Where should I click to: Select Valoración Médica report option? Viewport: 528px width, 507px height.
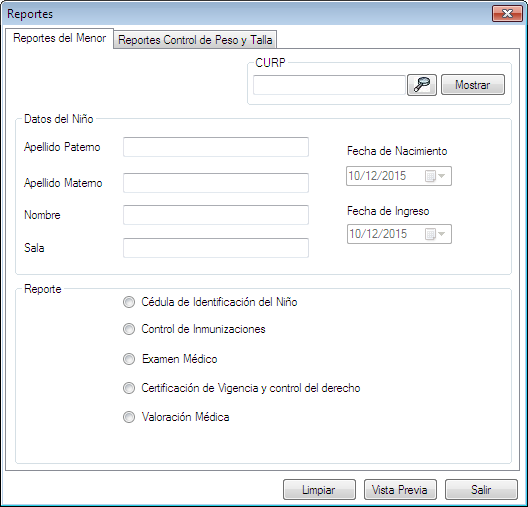coord(129,417)
